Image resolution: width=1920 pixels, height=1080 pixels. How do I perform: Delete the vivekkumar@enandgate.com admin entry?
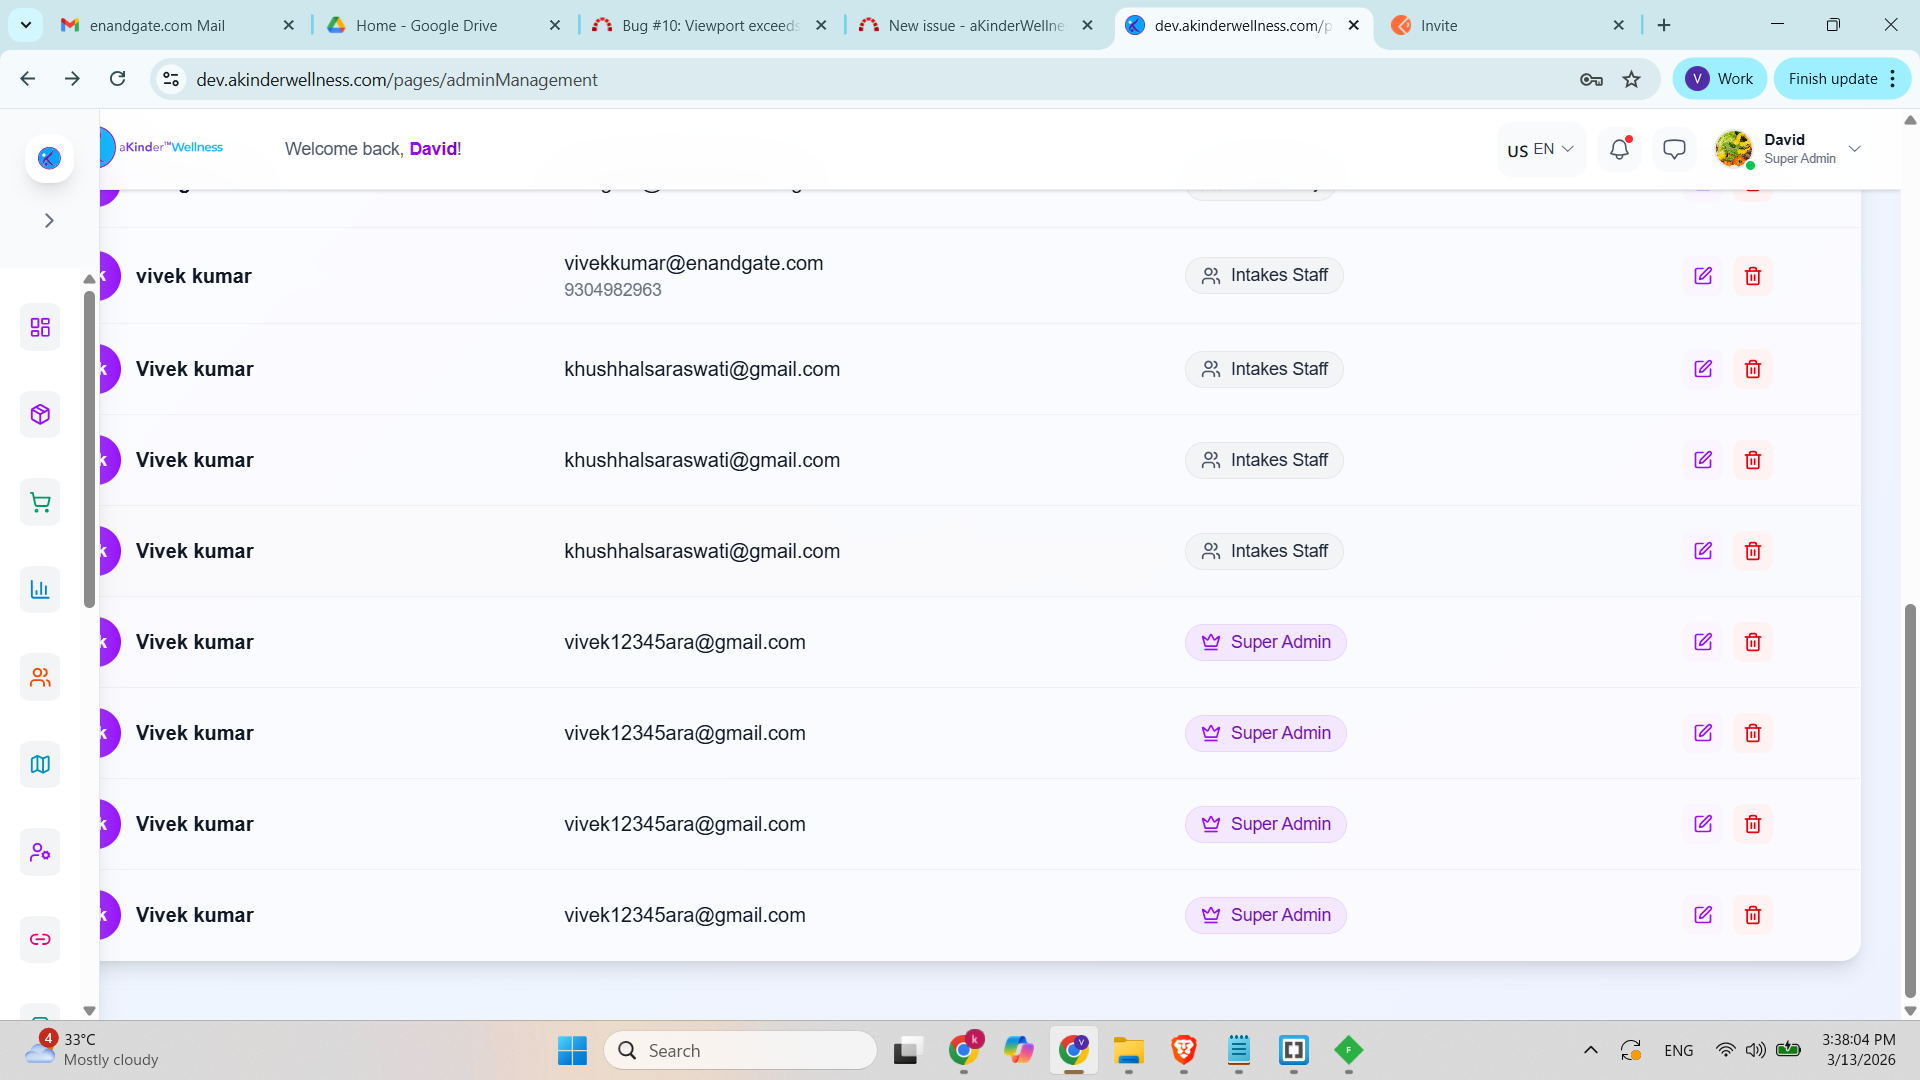1752,276
